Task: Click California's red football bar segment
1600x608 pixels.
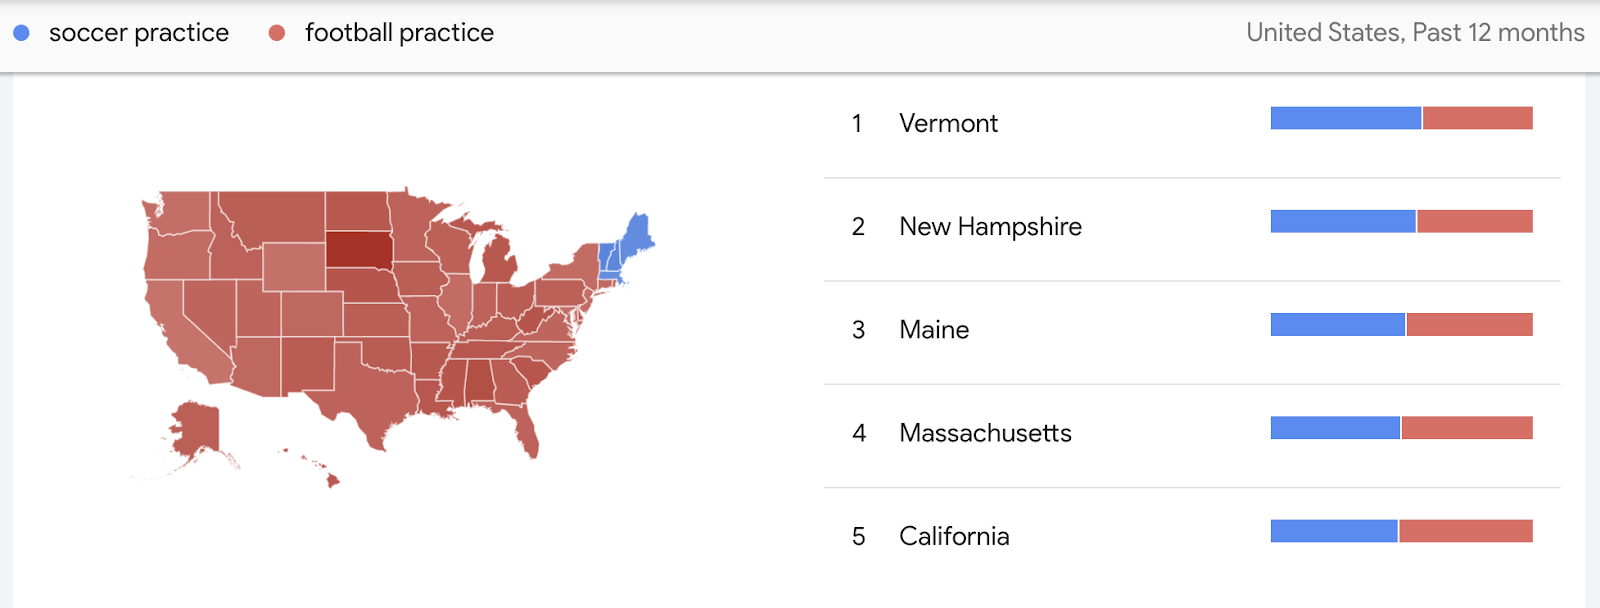Action: [1466, 531]
